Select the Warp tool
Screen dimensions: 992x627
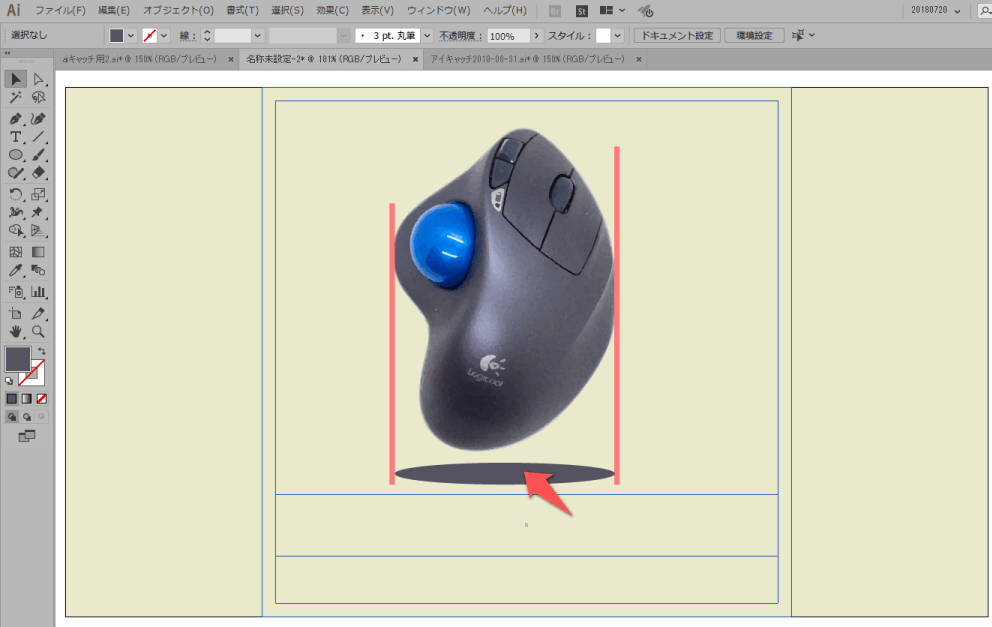pyautogui.click(x=16, y=213)
